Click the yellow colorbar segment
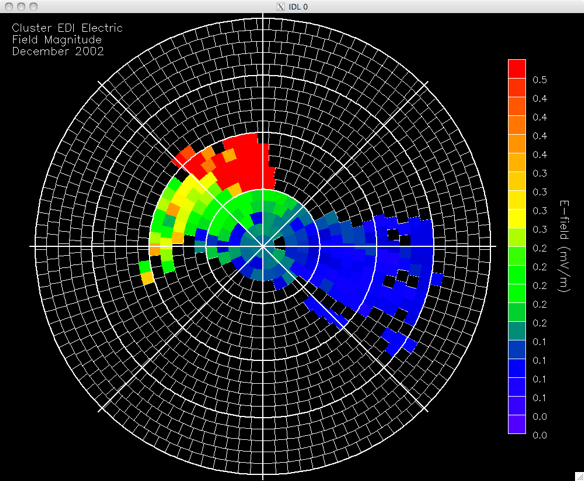The height and width of the screenshot is (481, 584). click(517, 218)
